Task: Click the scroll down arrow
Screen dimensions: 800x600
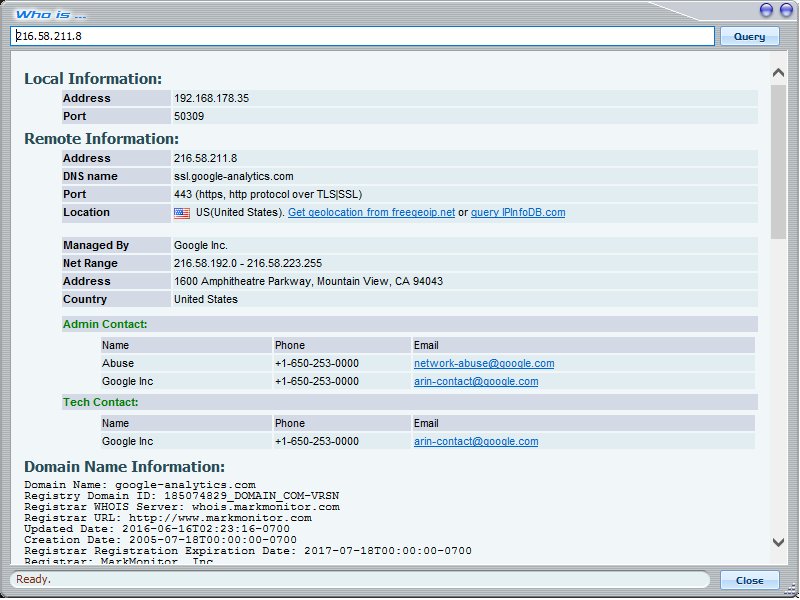Action: click(779, 541)
